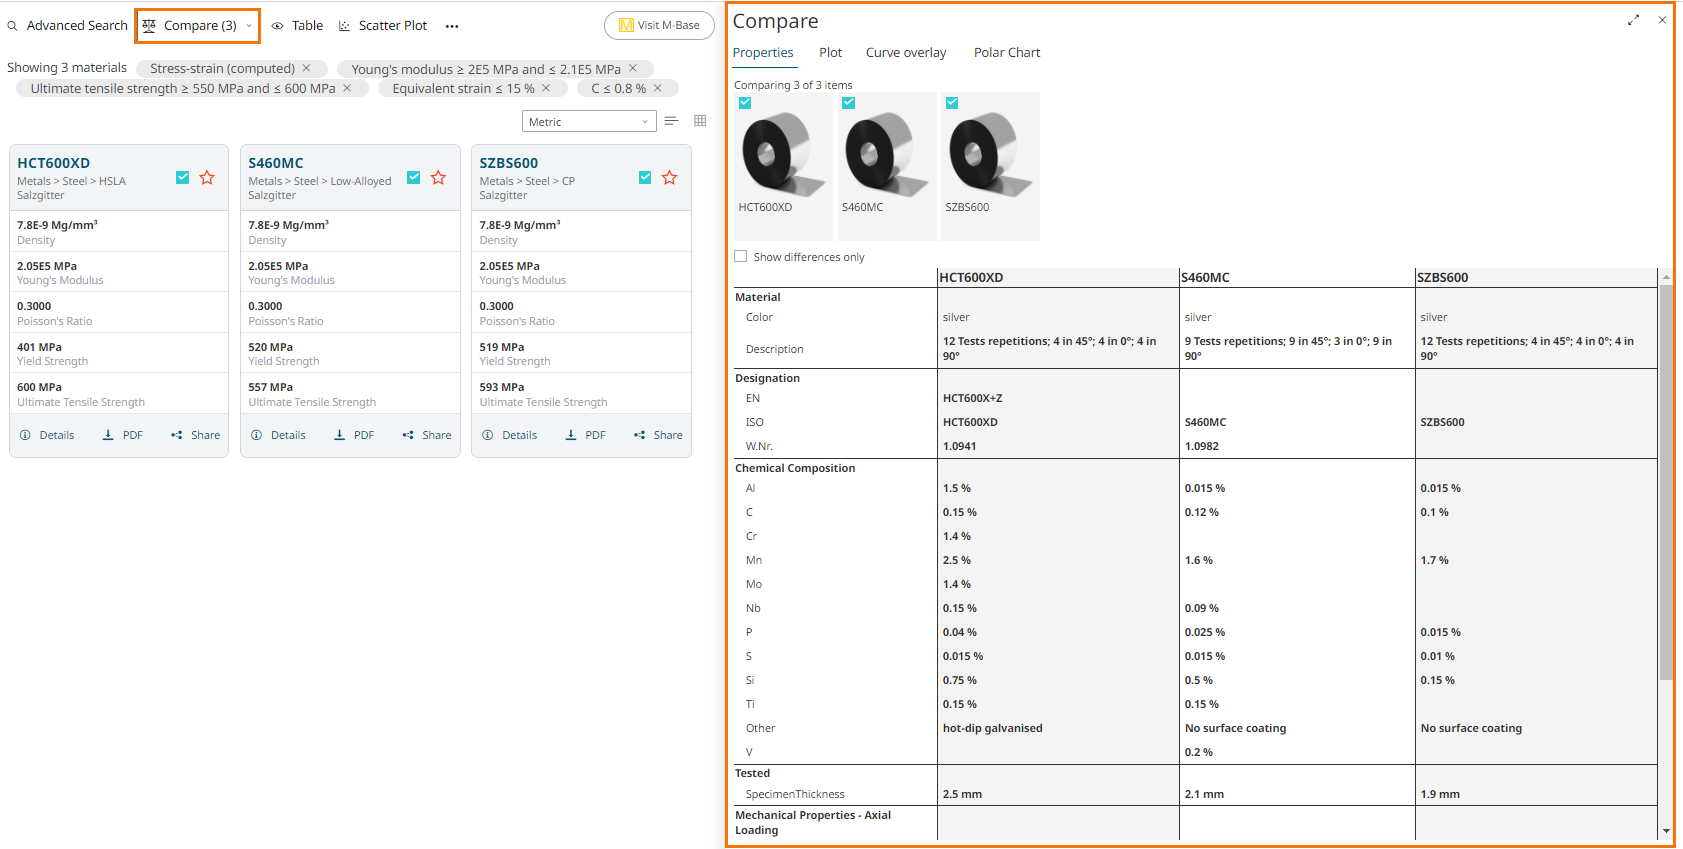The width and height of the screenshot is (1683, 849).
Task: Uncheck the SZBS600 card compare checkbox
Action: click(645, 177)
